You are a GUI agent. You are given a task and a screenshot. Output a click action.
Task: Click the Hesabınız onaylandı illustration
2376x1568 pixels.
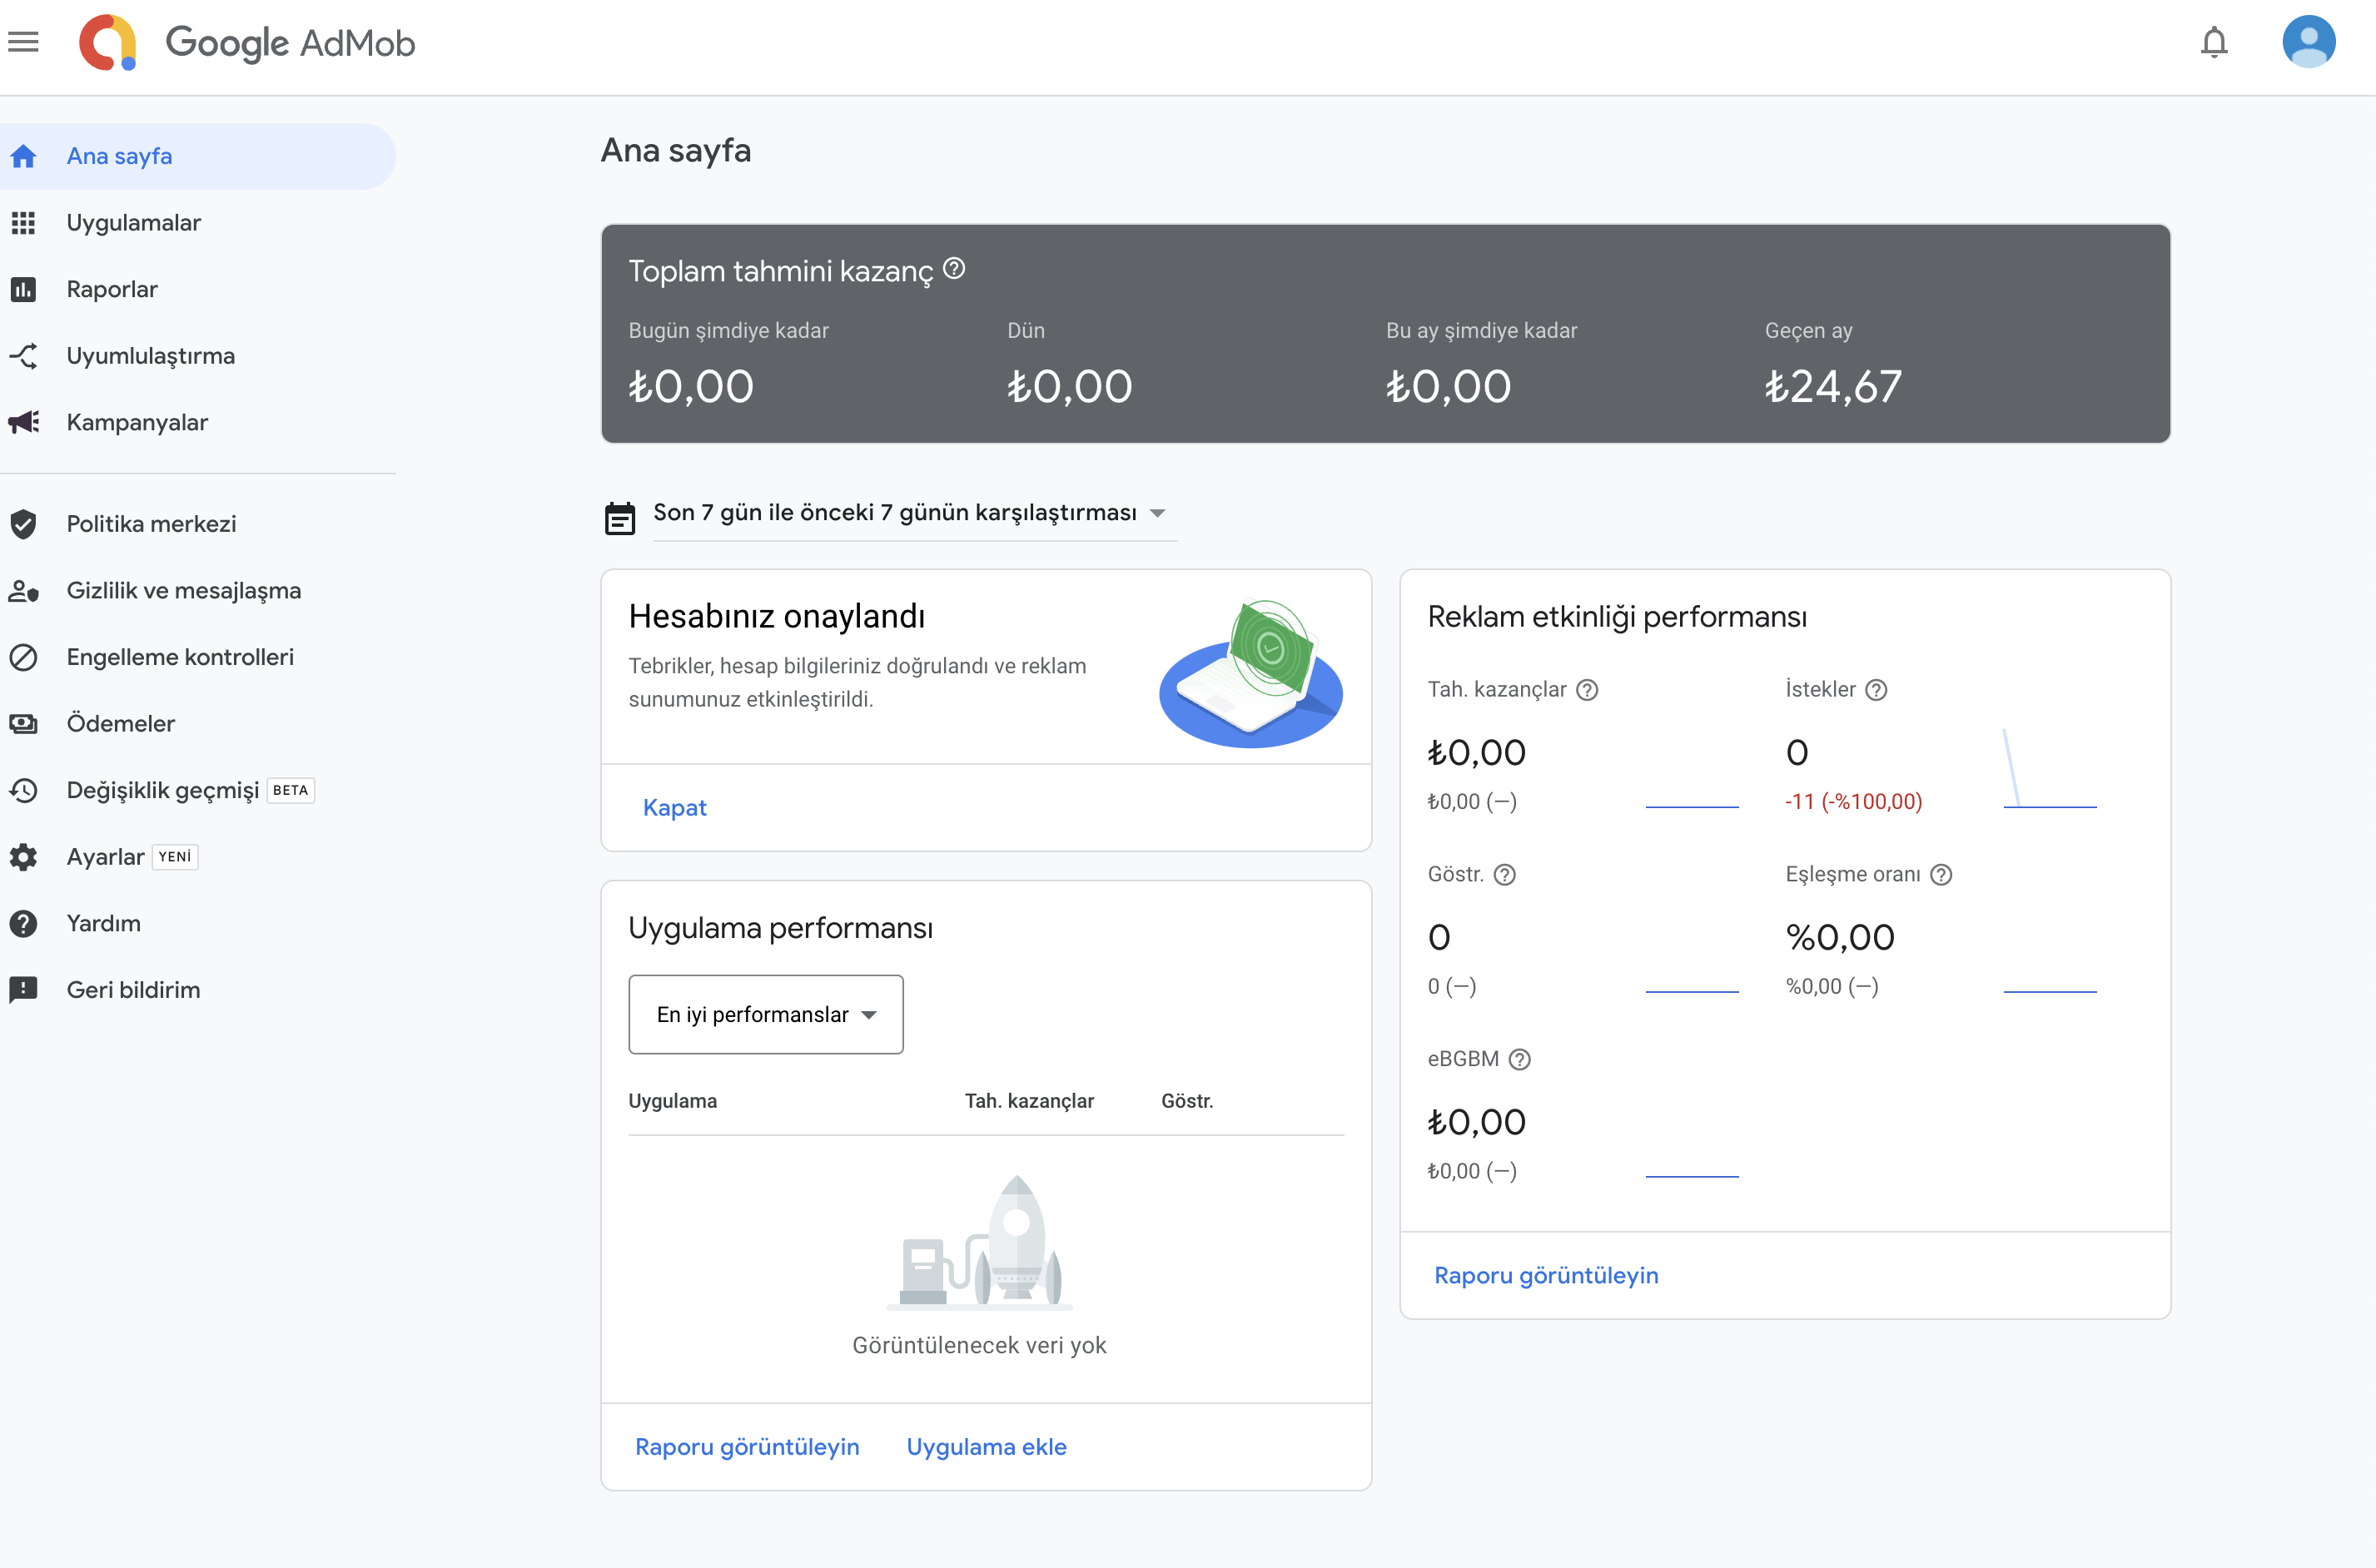point(1251,673)
